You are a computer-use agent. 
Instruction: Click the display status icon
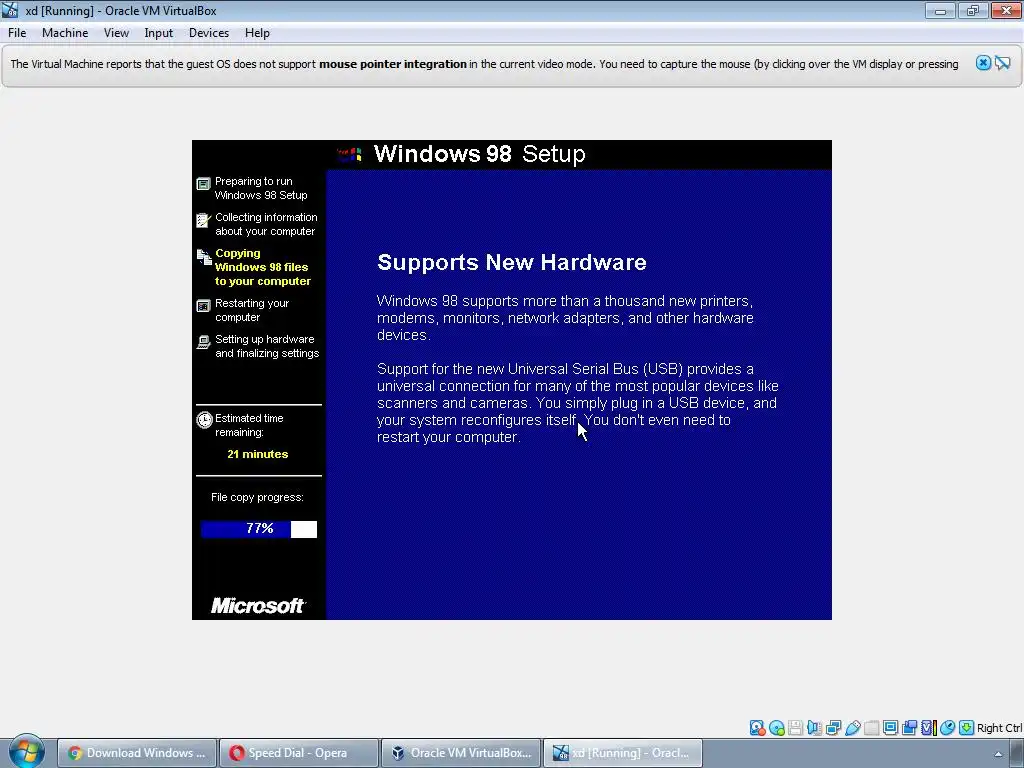tap(890, 728)
